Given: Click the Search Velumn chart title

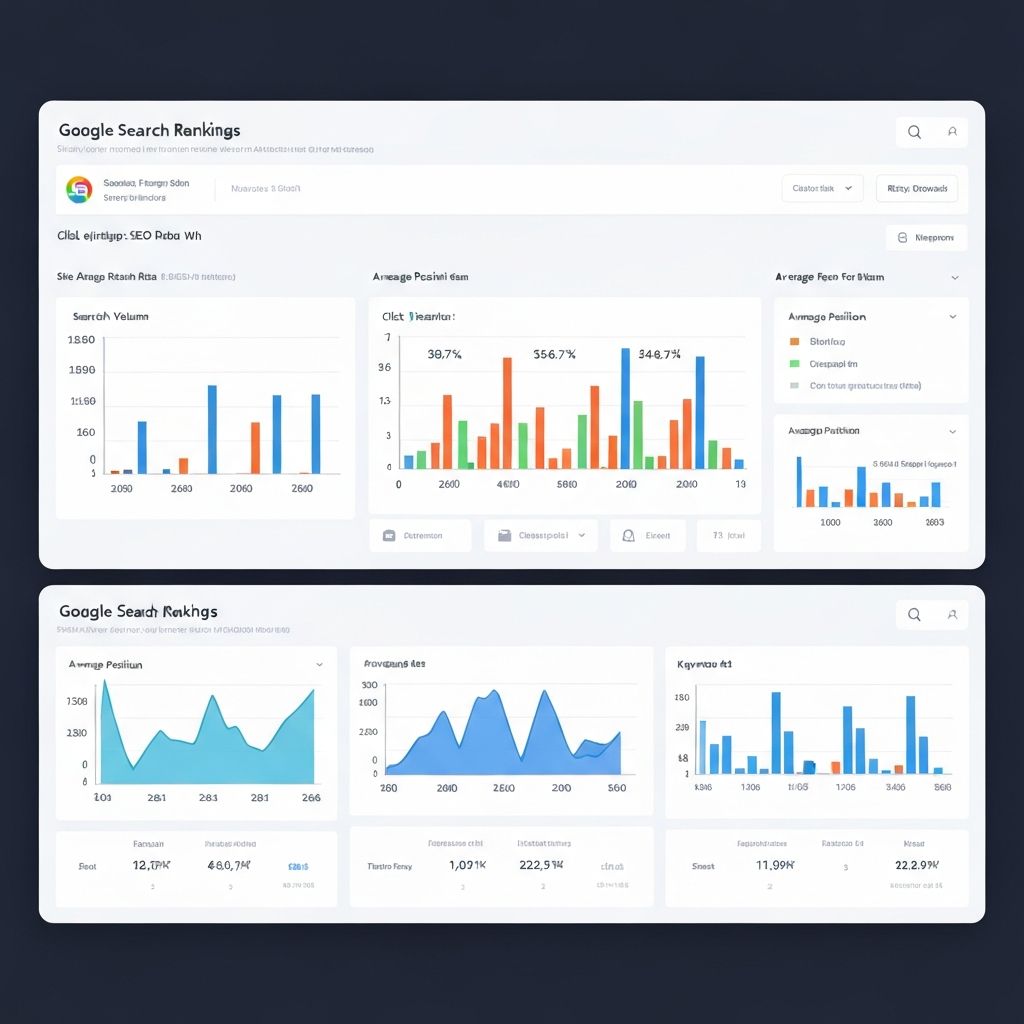Looking at the screenshot, I should click(x=110, y=317).
